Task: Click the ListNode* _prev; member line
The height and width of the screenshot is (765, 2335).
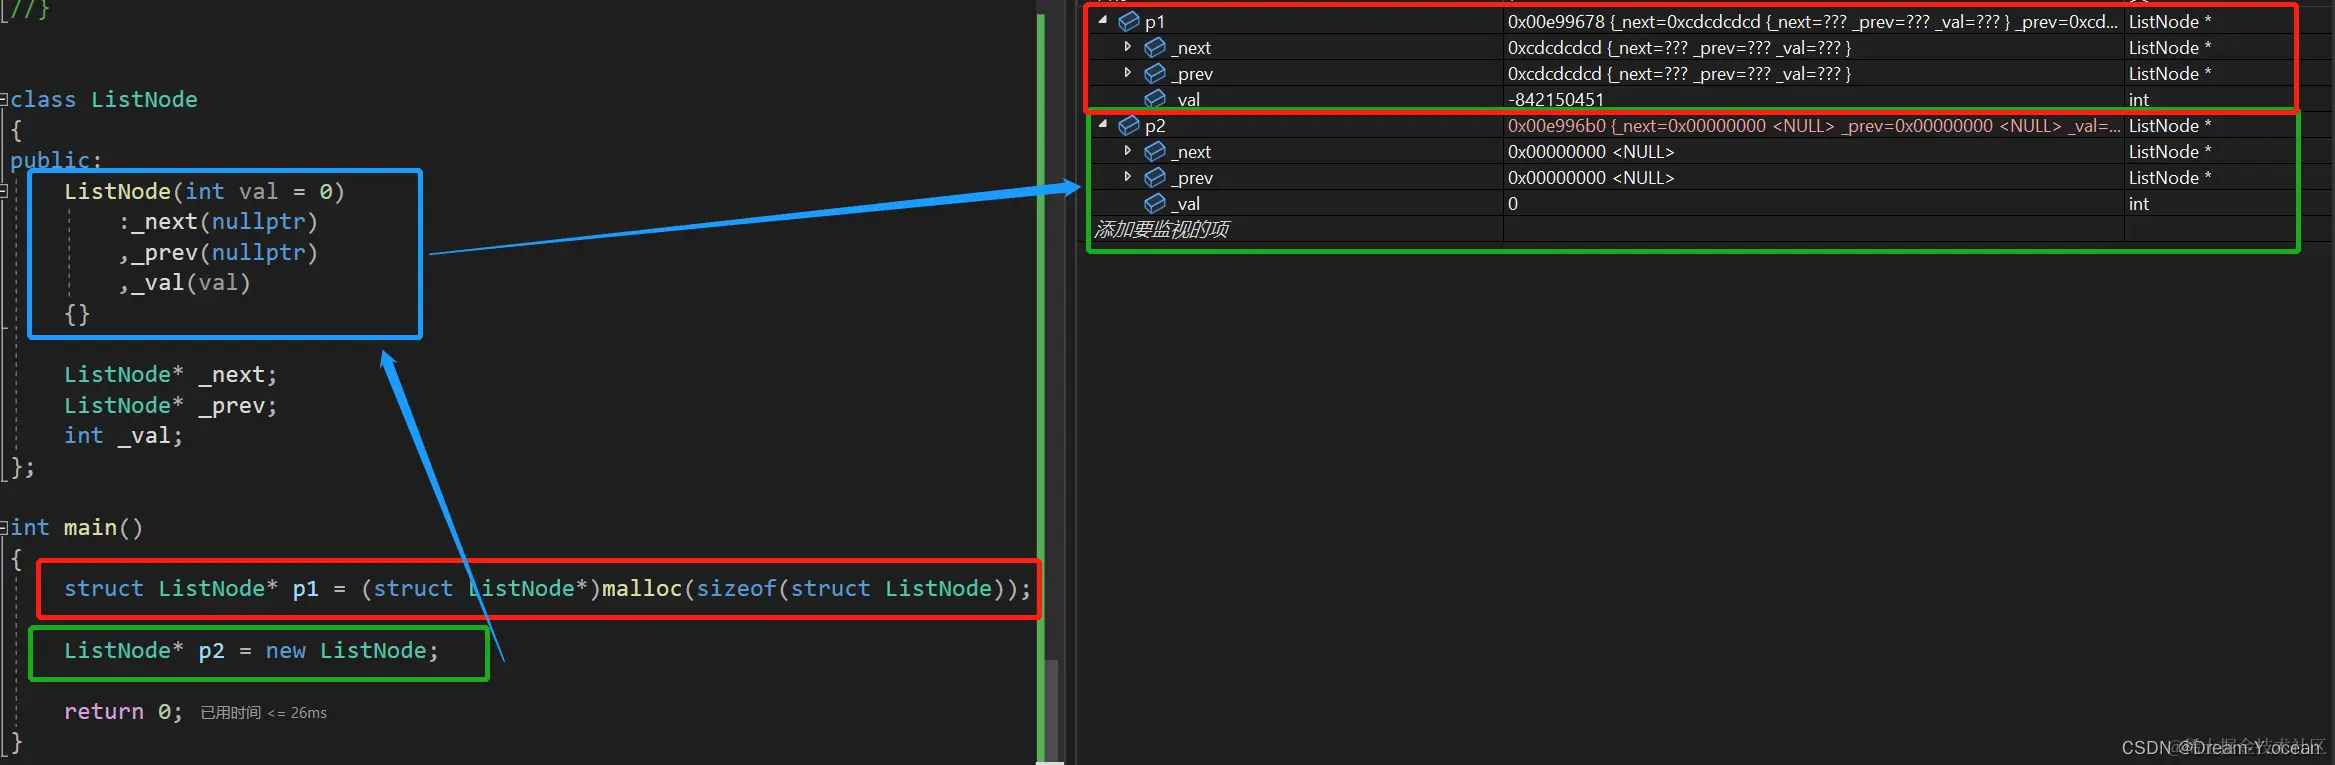Action: click(x=171, y=405)
